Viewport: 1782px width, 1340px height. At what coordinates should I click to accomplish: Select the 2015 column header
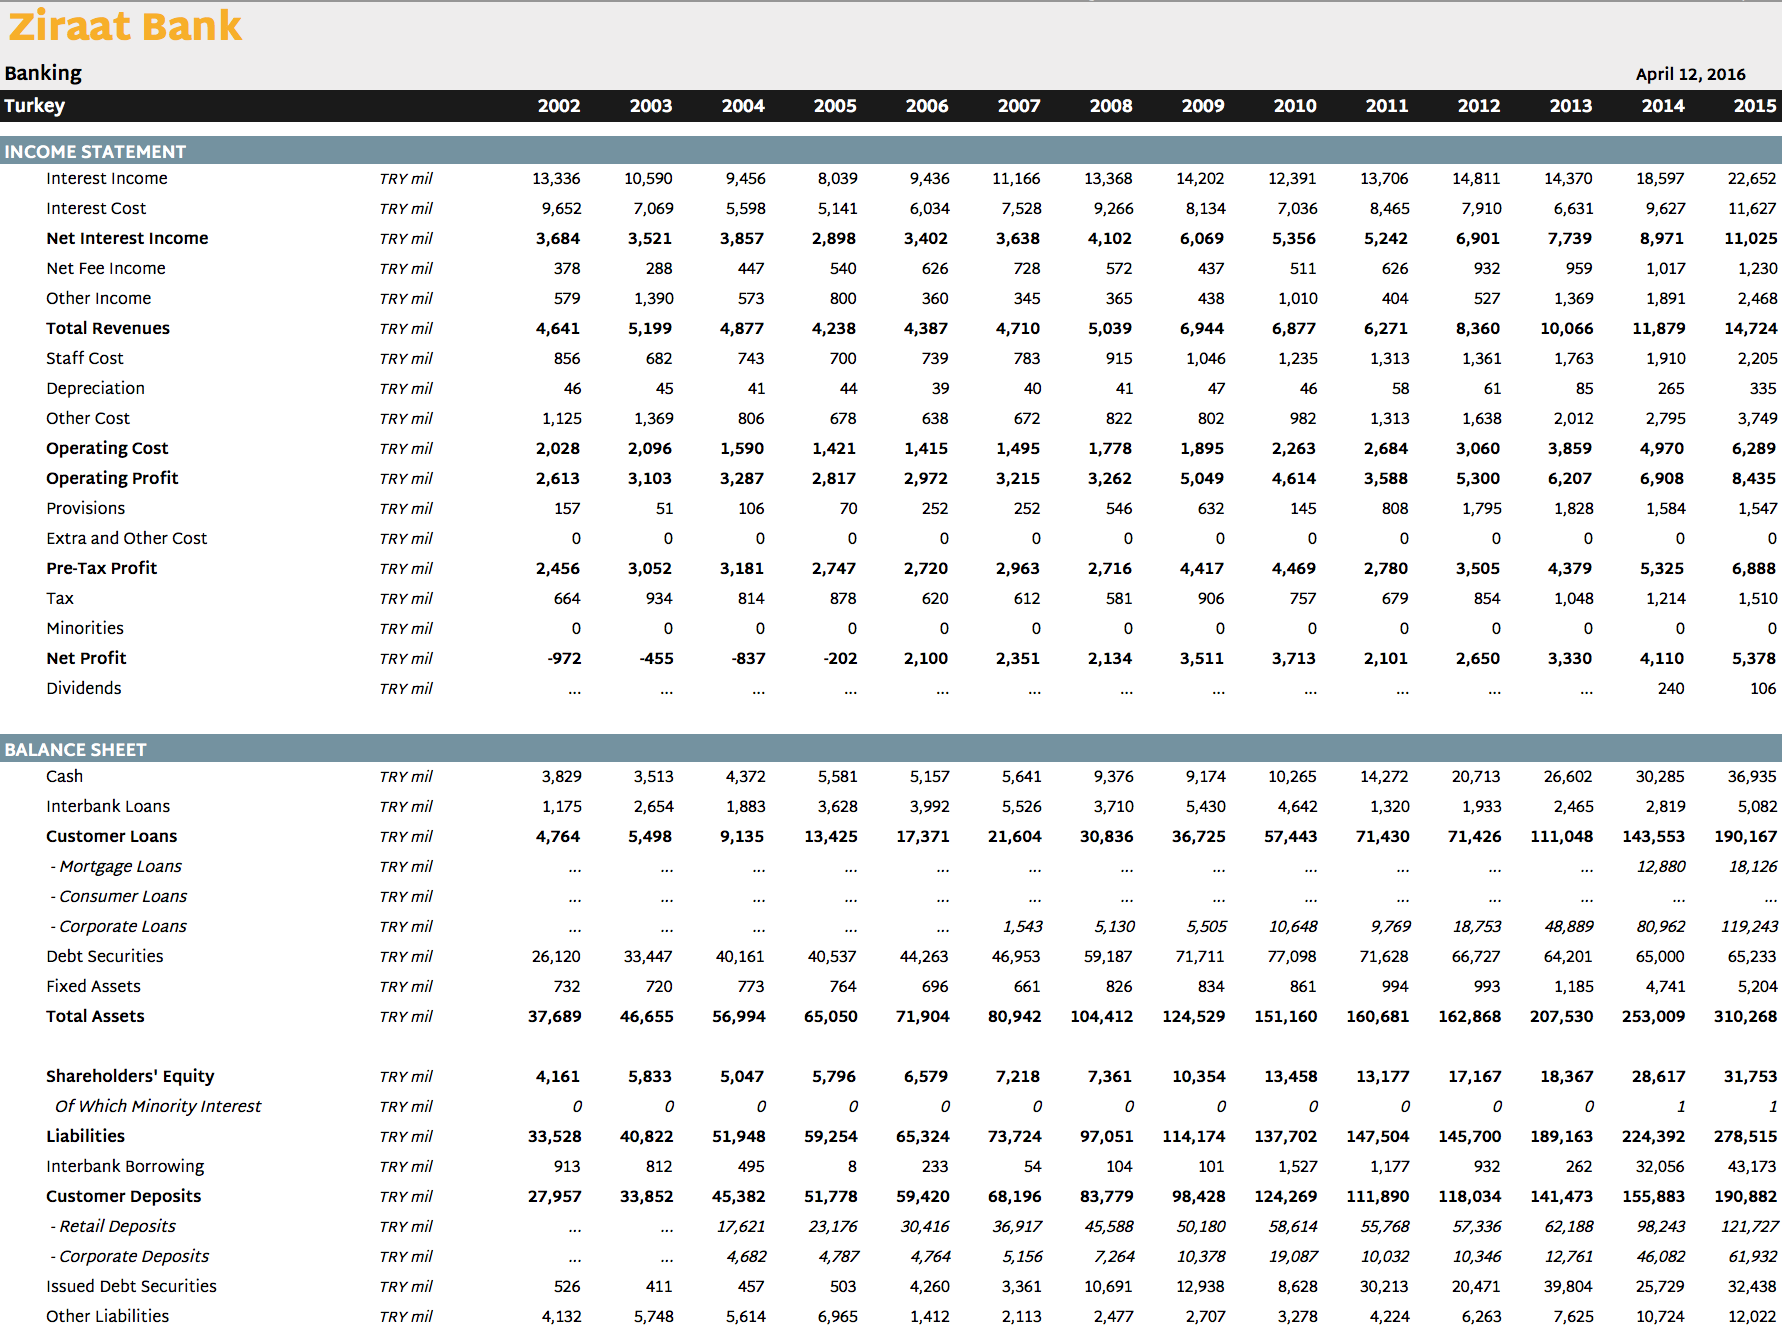pyautogui.click(x=1755, y=106)
